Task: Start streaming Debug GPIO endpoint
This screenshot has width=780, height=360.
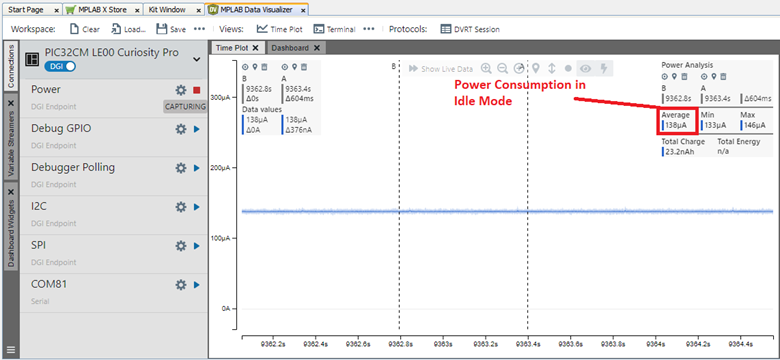Action: 196,129
